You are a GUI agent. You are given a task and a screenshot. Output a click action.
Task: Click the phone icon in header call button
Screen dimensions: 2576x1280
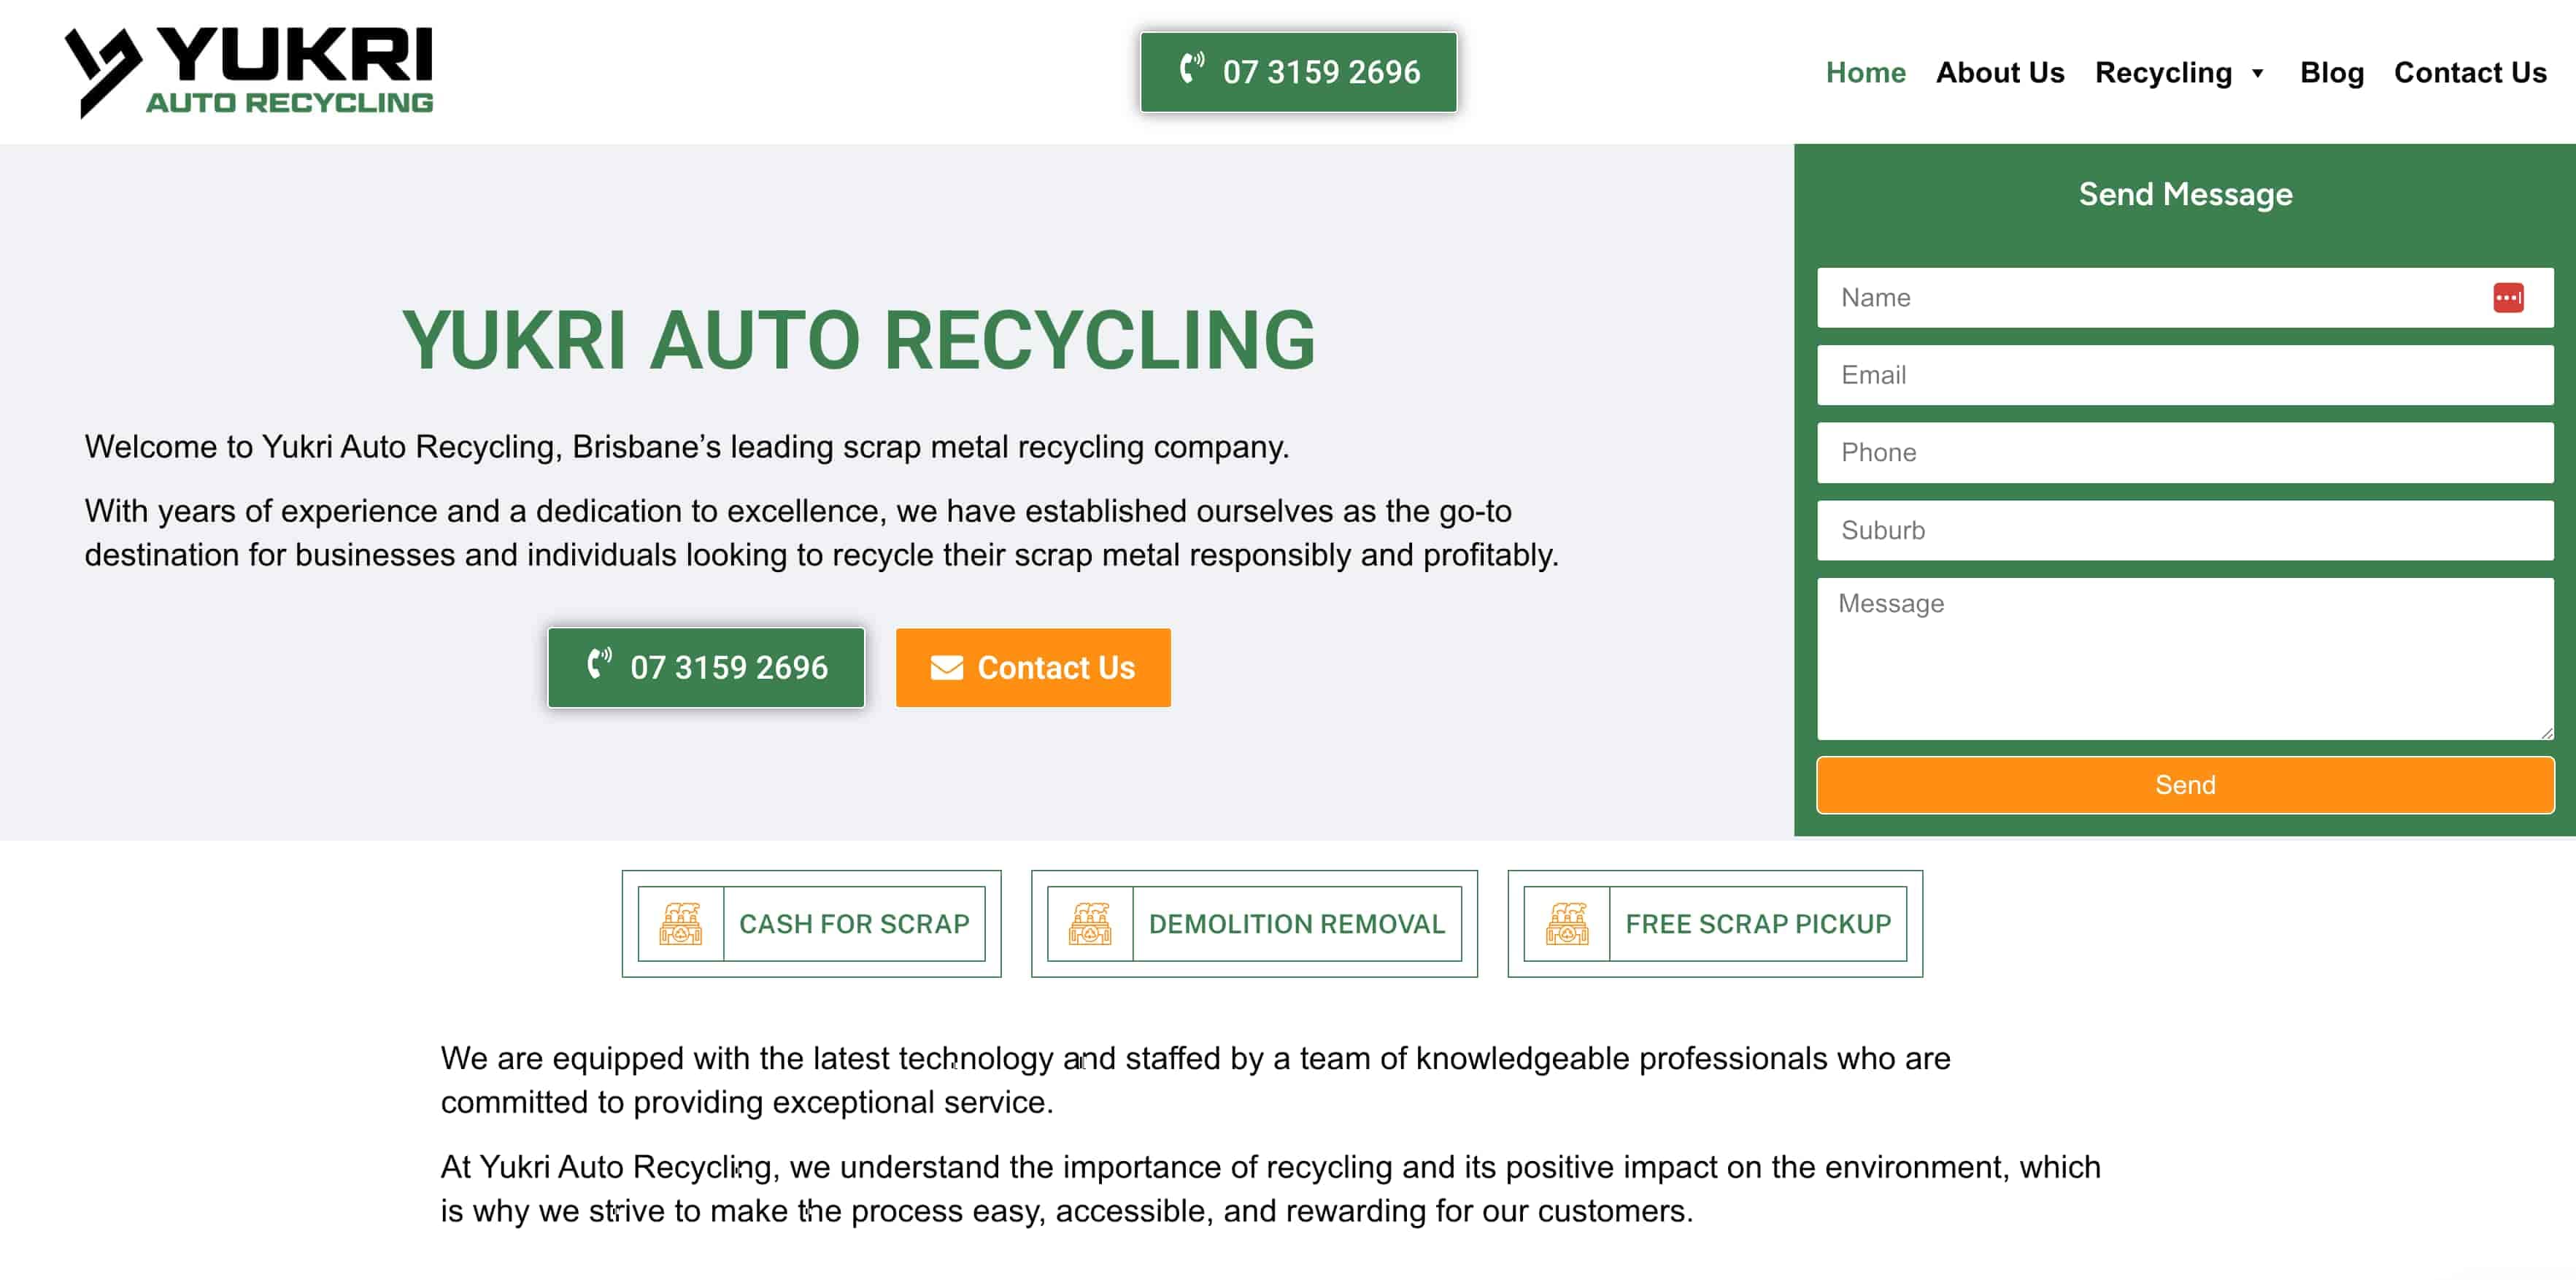1191,68
